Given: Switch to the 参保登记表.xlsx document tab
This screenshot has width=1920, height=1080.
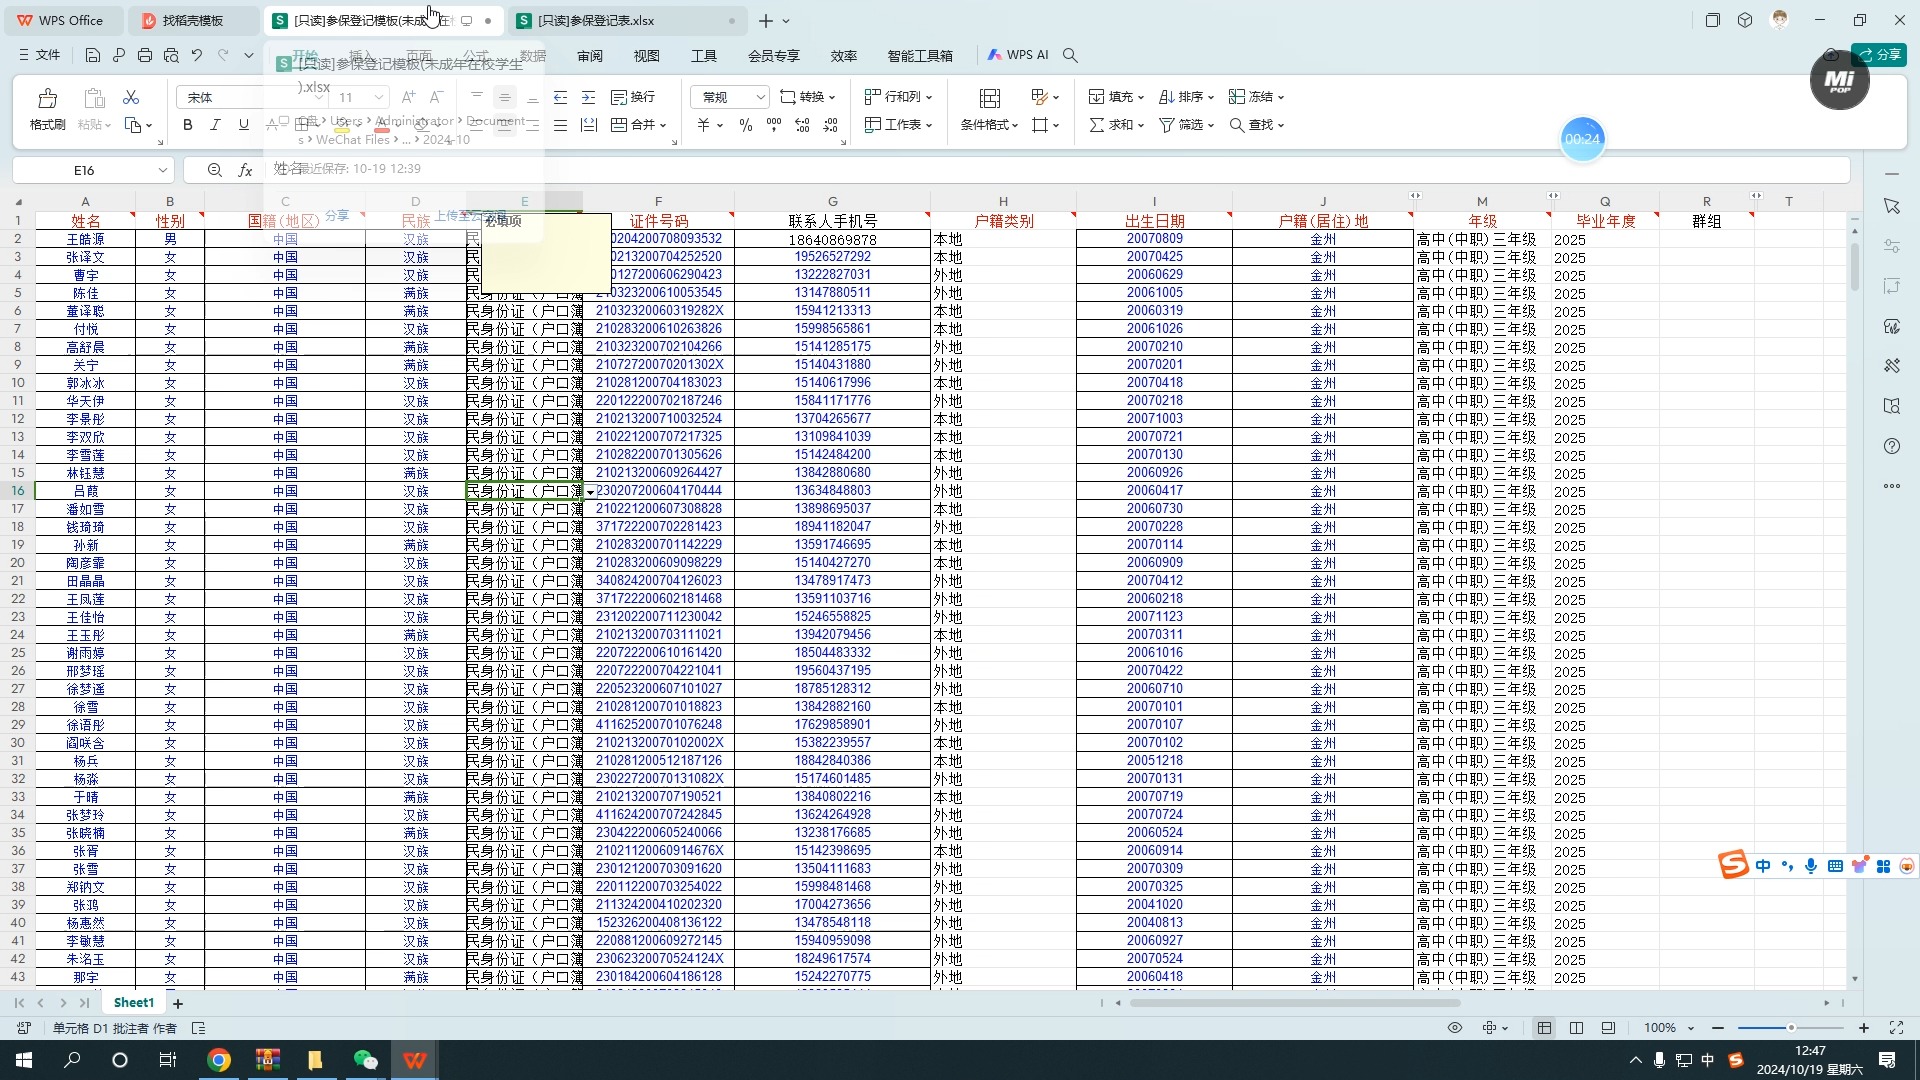Looking at the screenshot, I should tap(596, 20).
